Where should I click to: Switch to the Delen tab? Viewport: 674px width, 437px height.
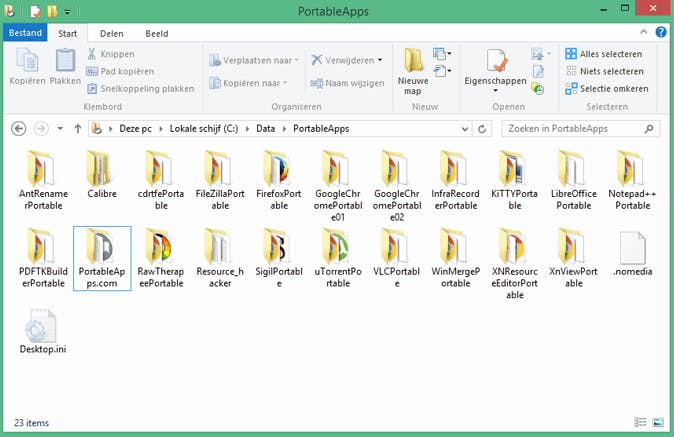click(111, 34)
